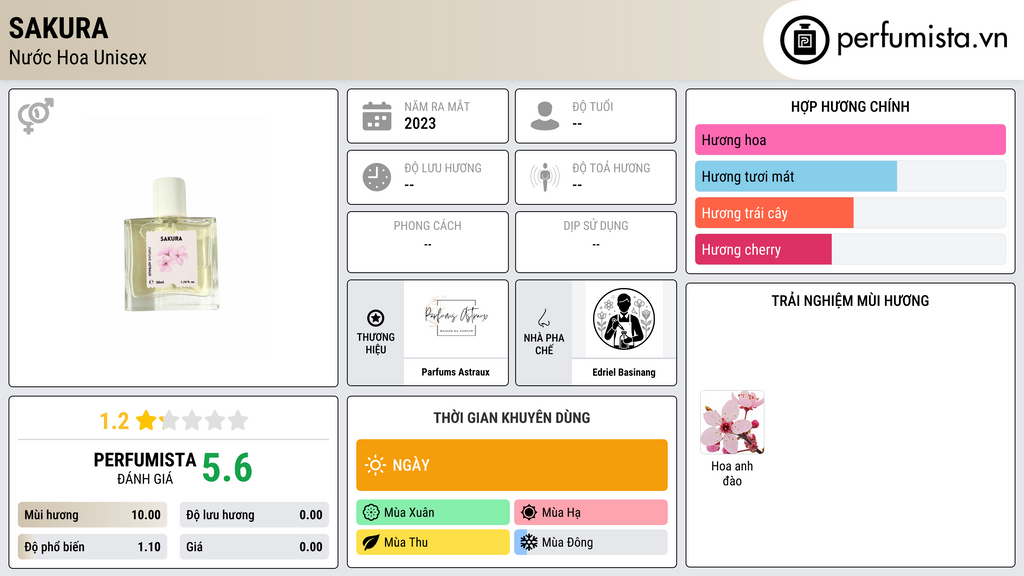1024x576 pixels.
Task: Click the Mùa Hạ season bar
Action: [x=591, y=513]
